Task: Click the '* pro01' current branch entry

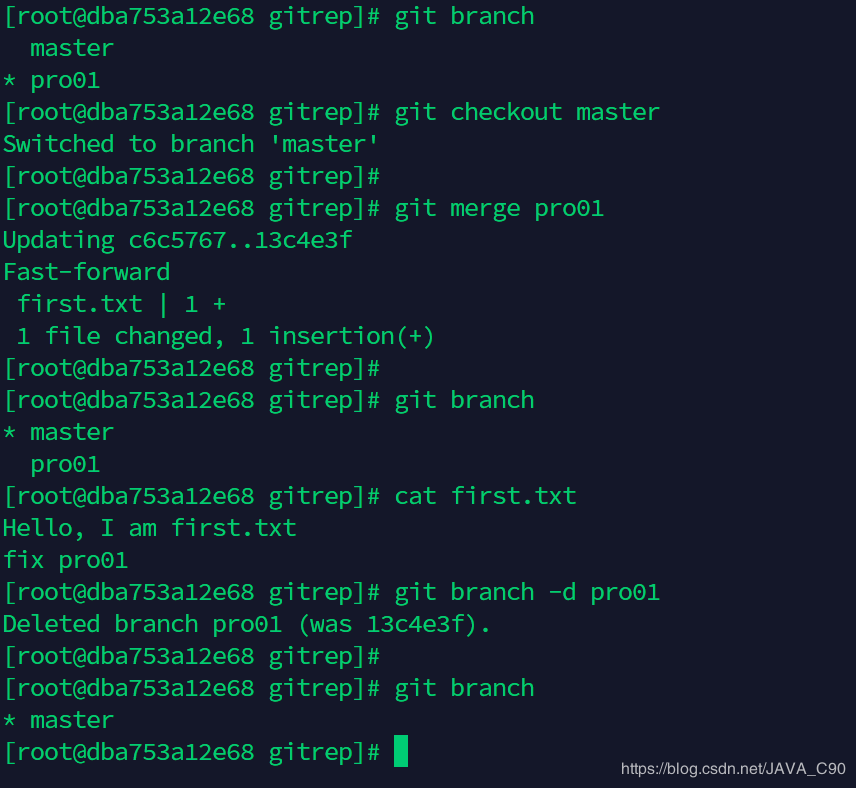Action: pos(52,81)
